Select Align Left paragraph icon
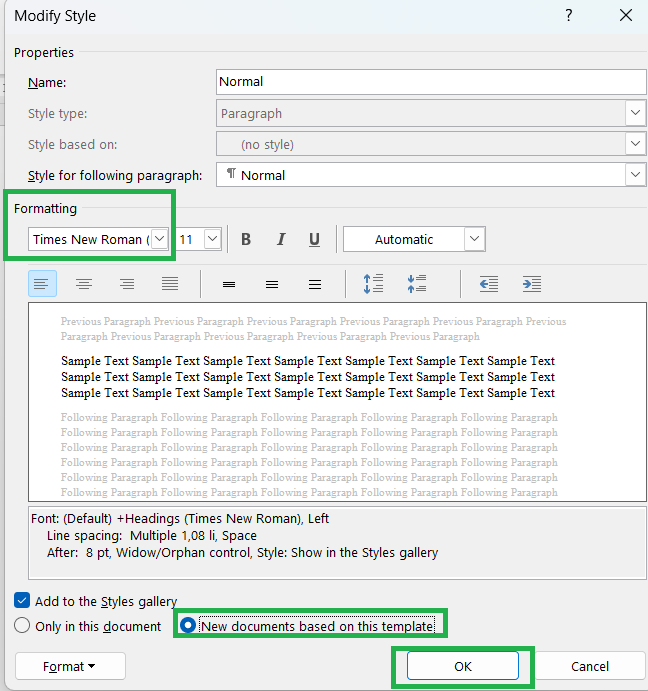Image resolution: width=648 pixels, height=691 pixels. (42, 284)
